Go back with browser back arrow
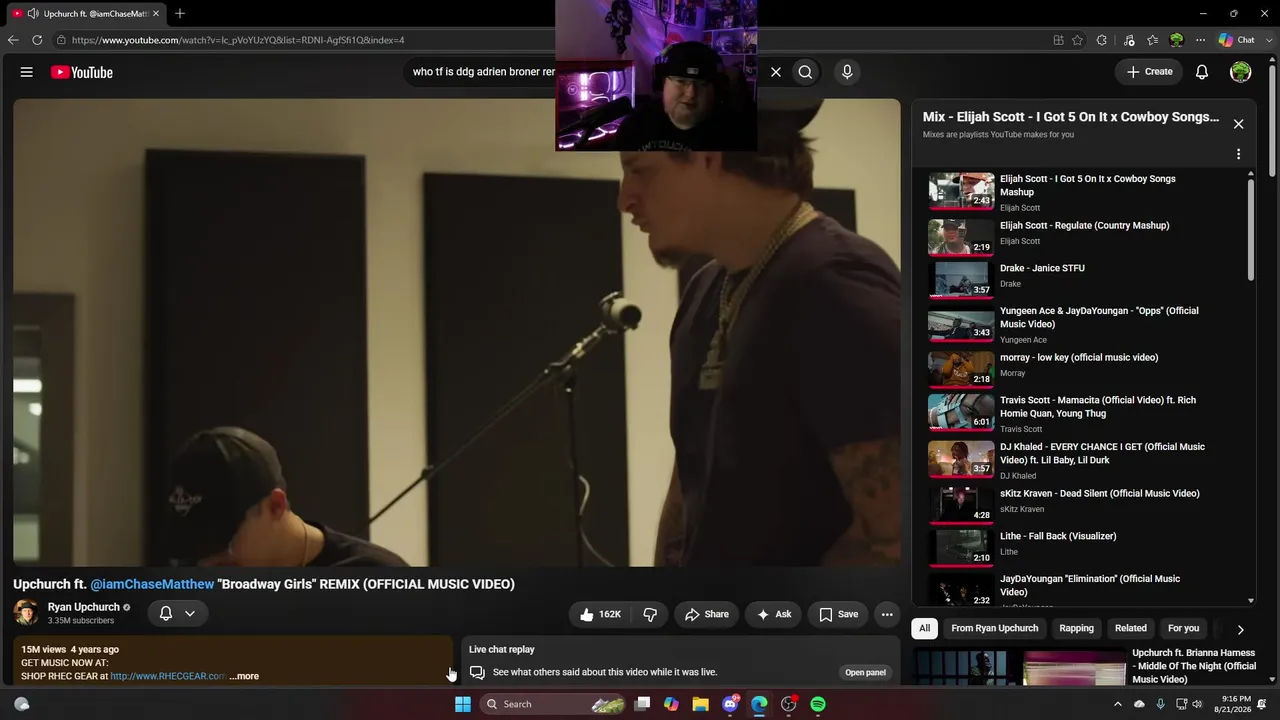The width and height of the screenshot is (1280, 720). click(13, 40)
